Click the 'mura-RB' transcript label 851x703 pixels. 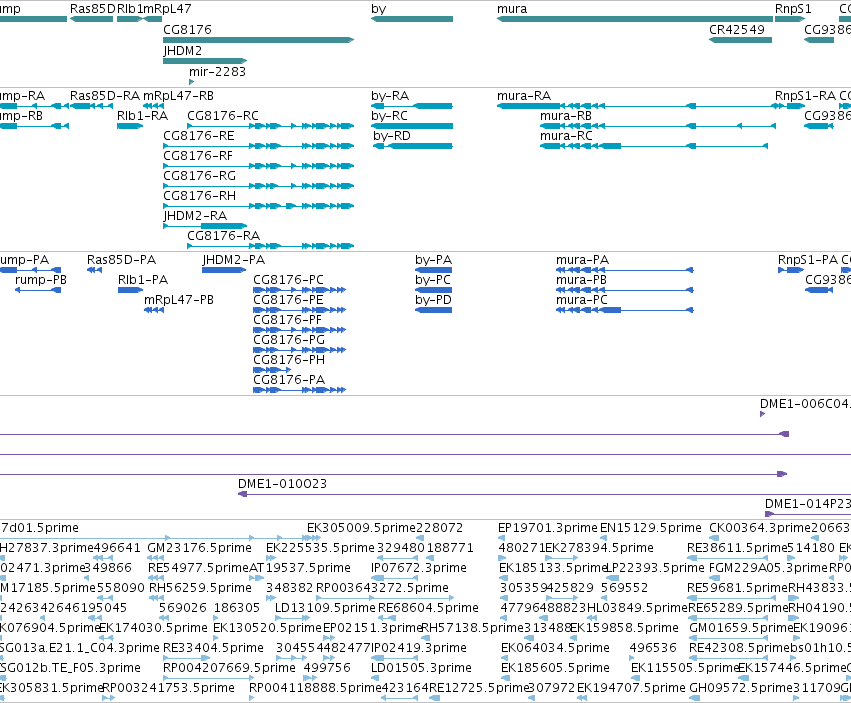coord(566,116)
